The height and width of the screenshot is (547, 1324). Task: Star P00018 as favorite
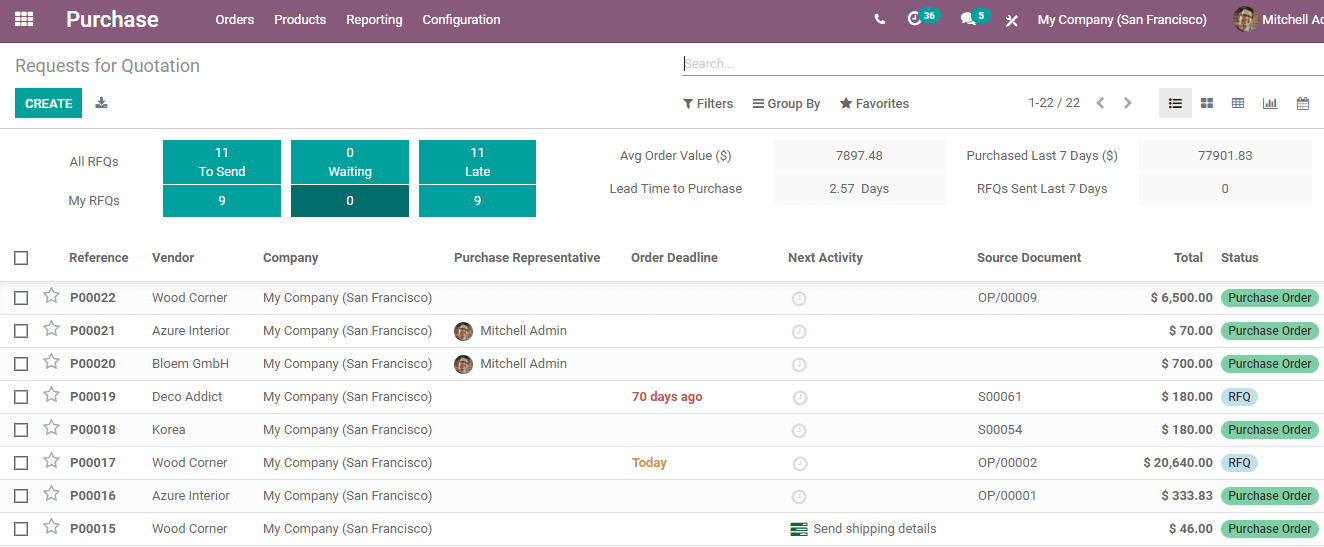pos(51,428)
